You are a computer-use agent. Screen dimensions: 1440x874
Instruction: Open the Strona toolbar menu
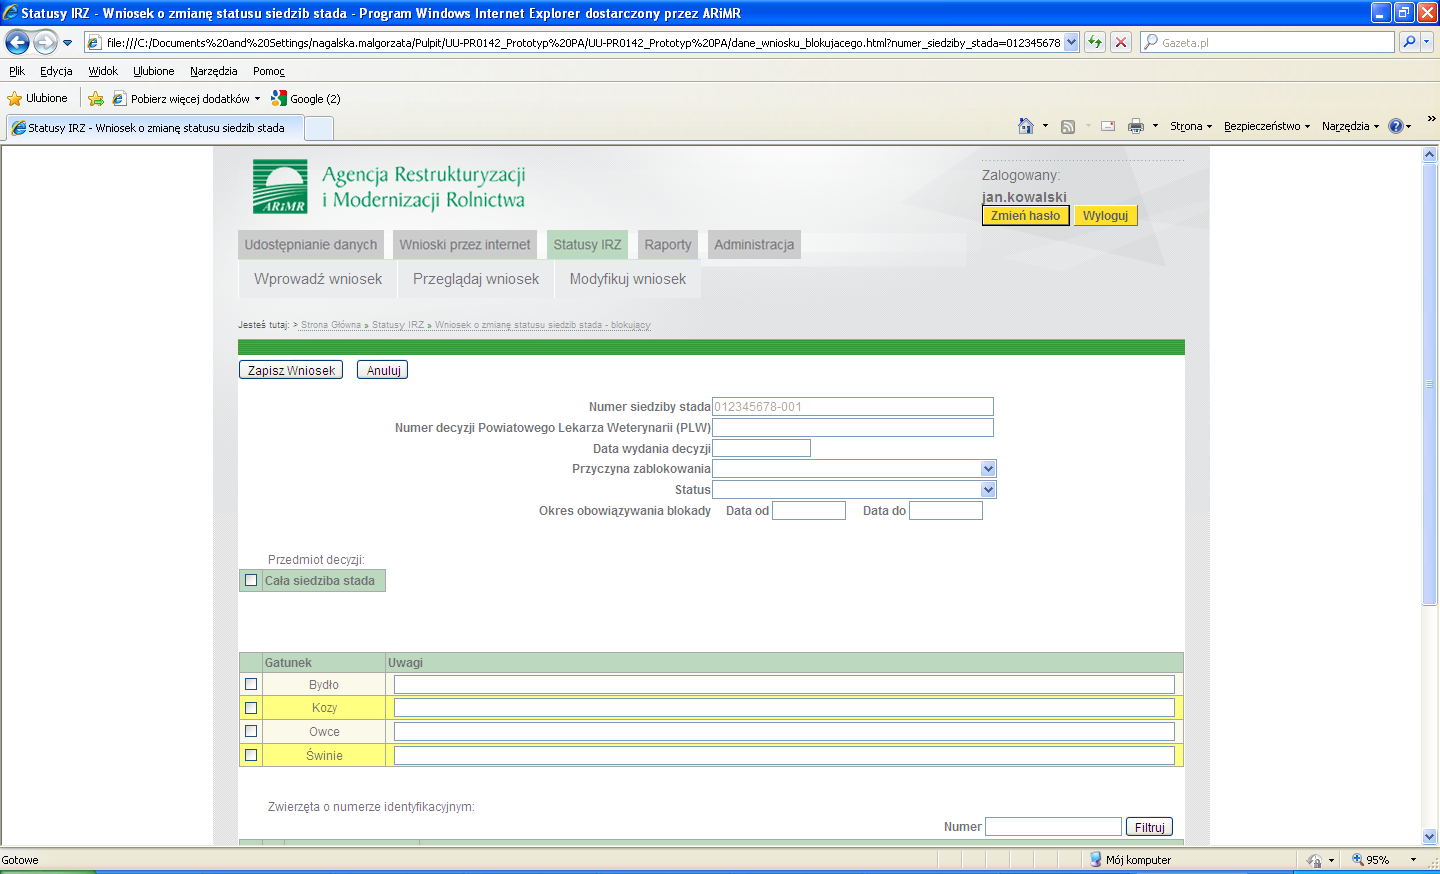click(1191, 126)
